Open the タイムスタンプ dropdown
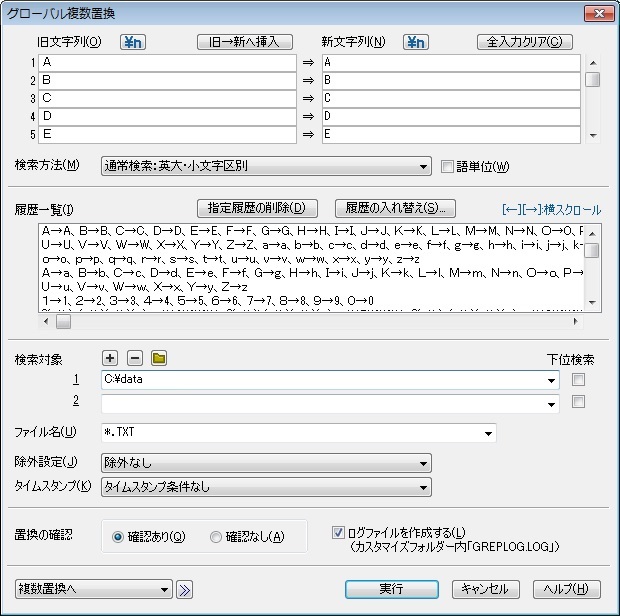The height and width of the screenshot is (616, 620). click(266, 487)
